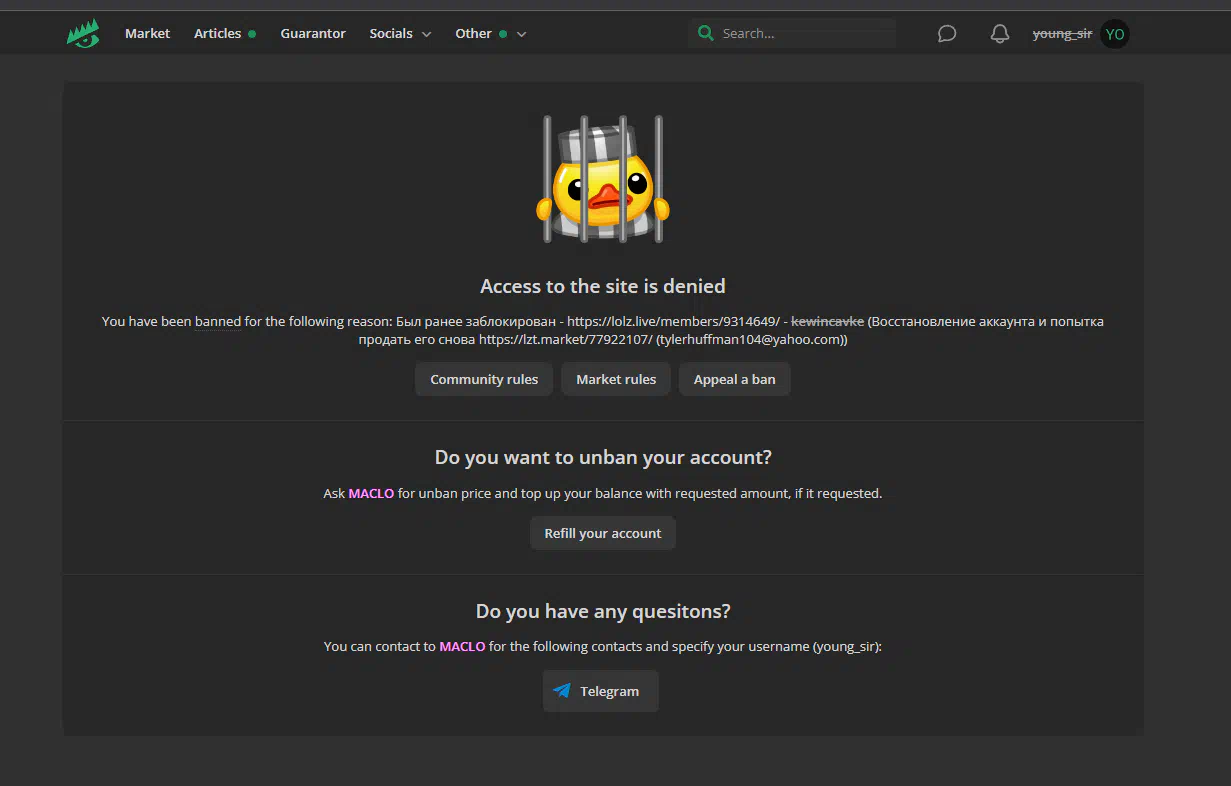Click the green eye site logo

[84, 33]
